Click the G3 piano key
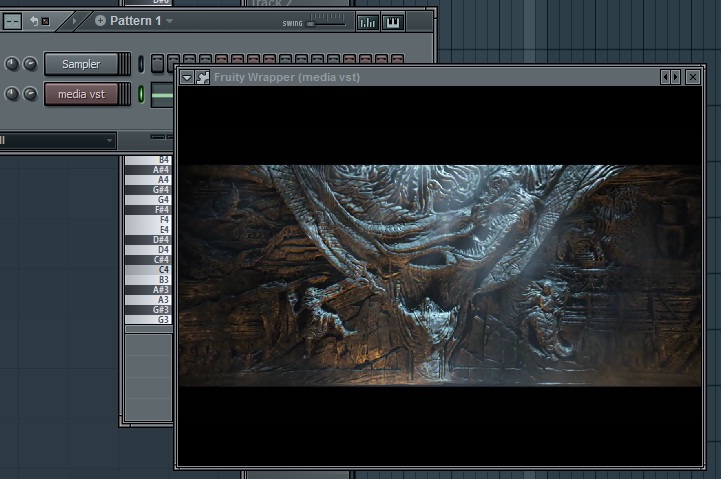The height and width of the screenshot is (479, 721). [x=148, y=319]
